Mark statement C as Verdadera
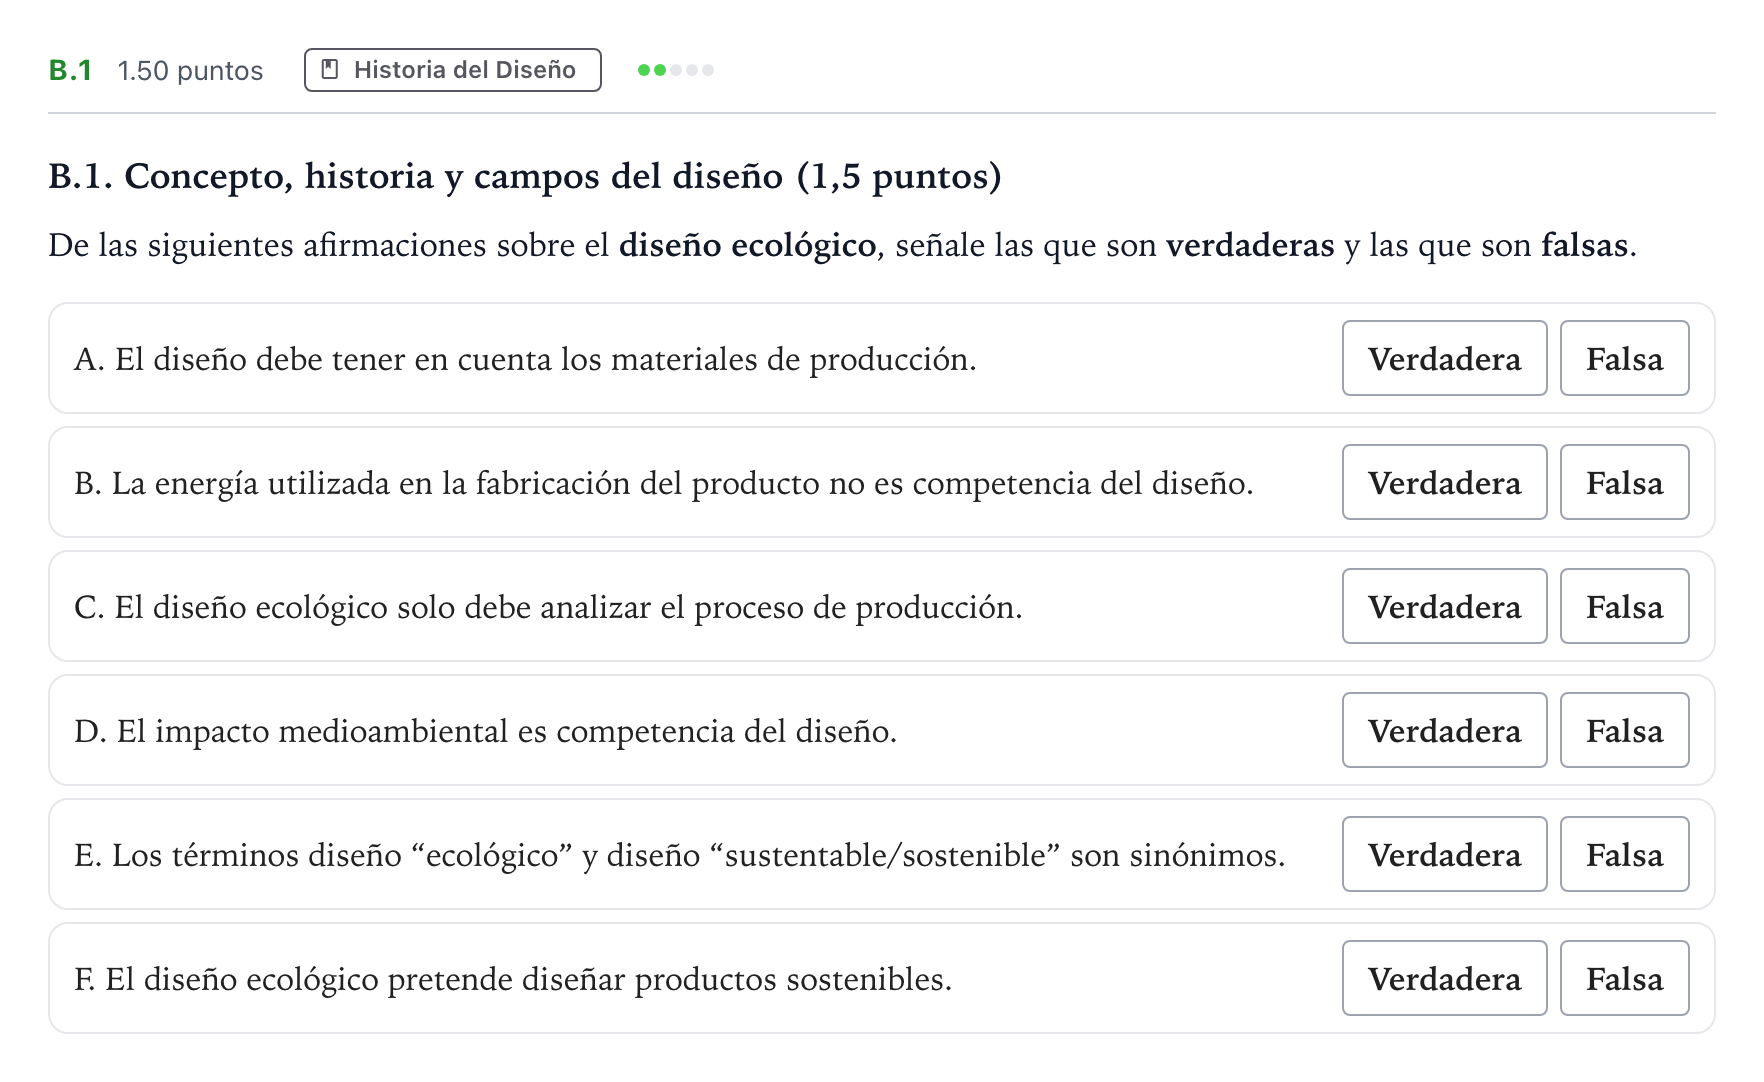The height and width of the screenshot is (1082, 1764). pos(1444,606)
